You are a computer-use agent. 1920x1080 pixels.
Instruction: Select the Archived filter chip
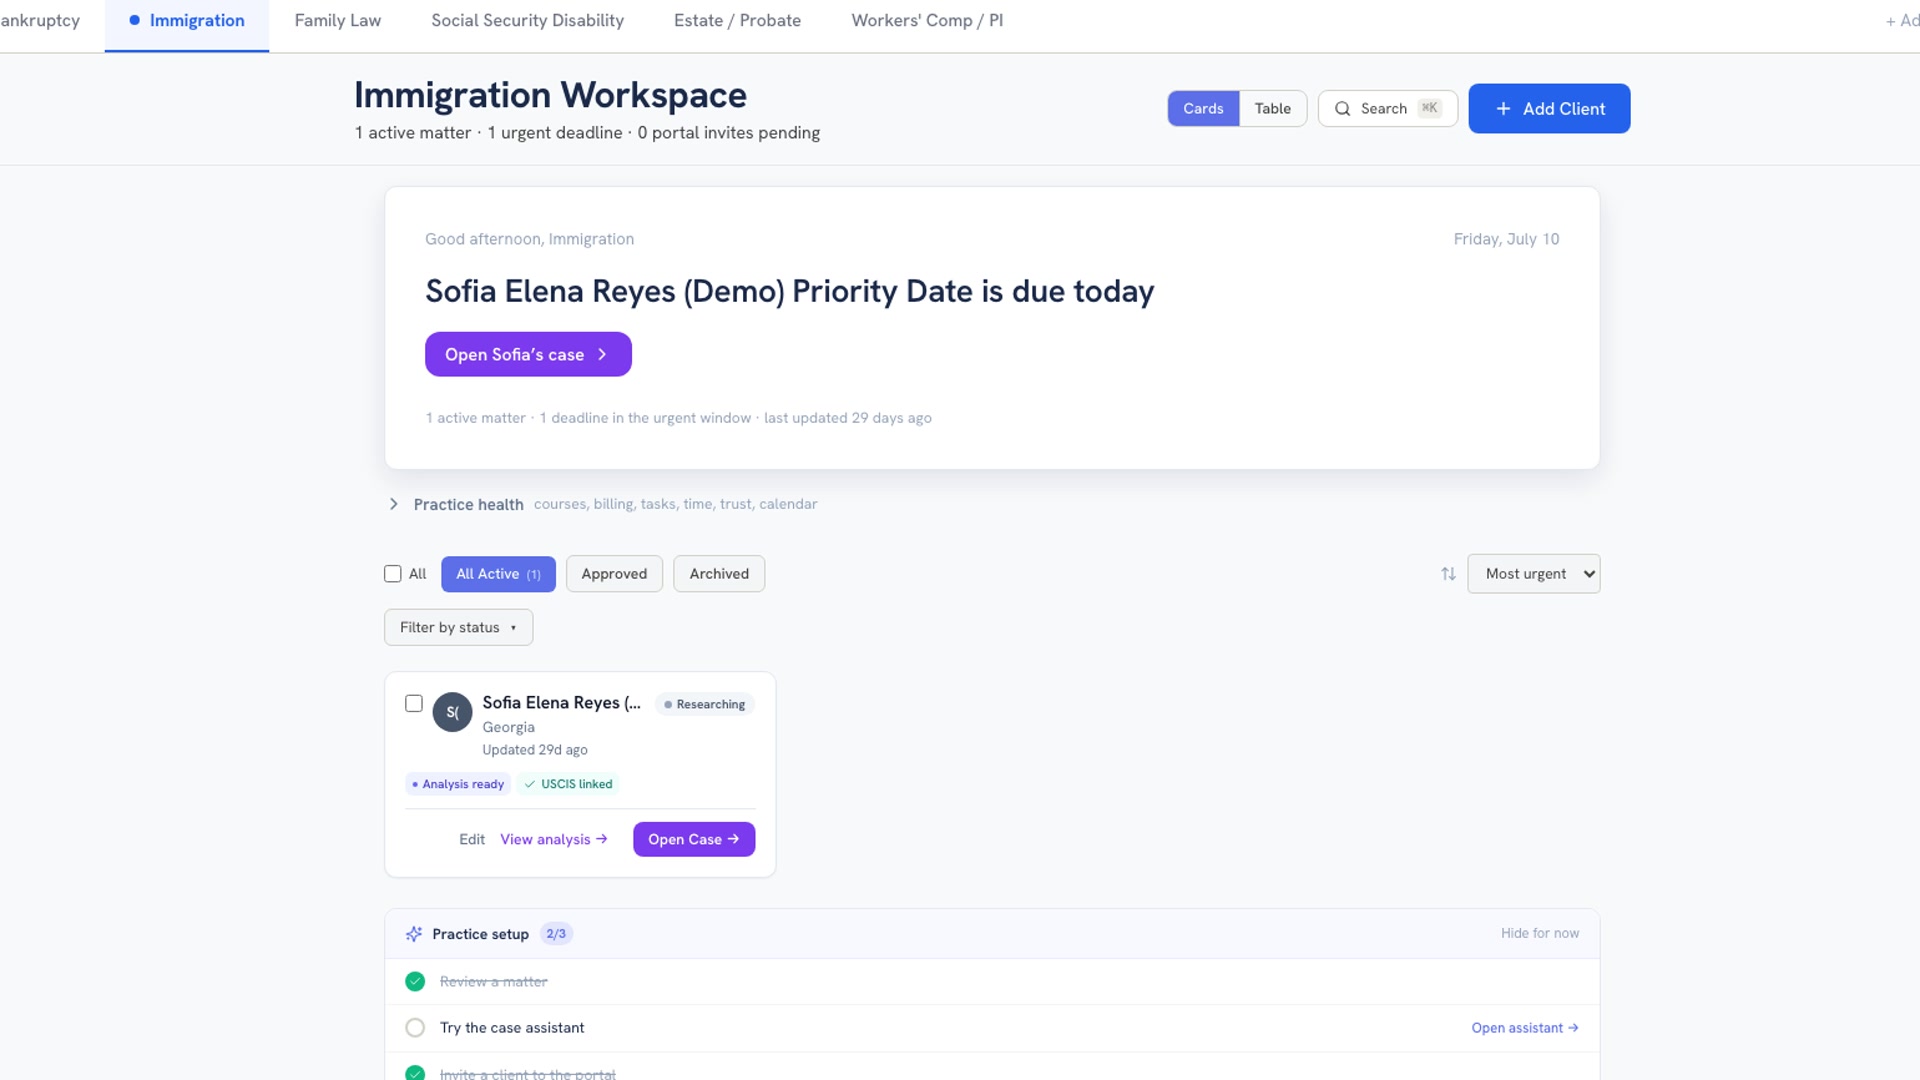(x=719, y=574)
